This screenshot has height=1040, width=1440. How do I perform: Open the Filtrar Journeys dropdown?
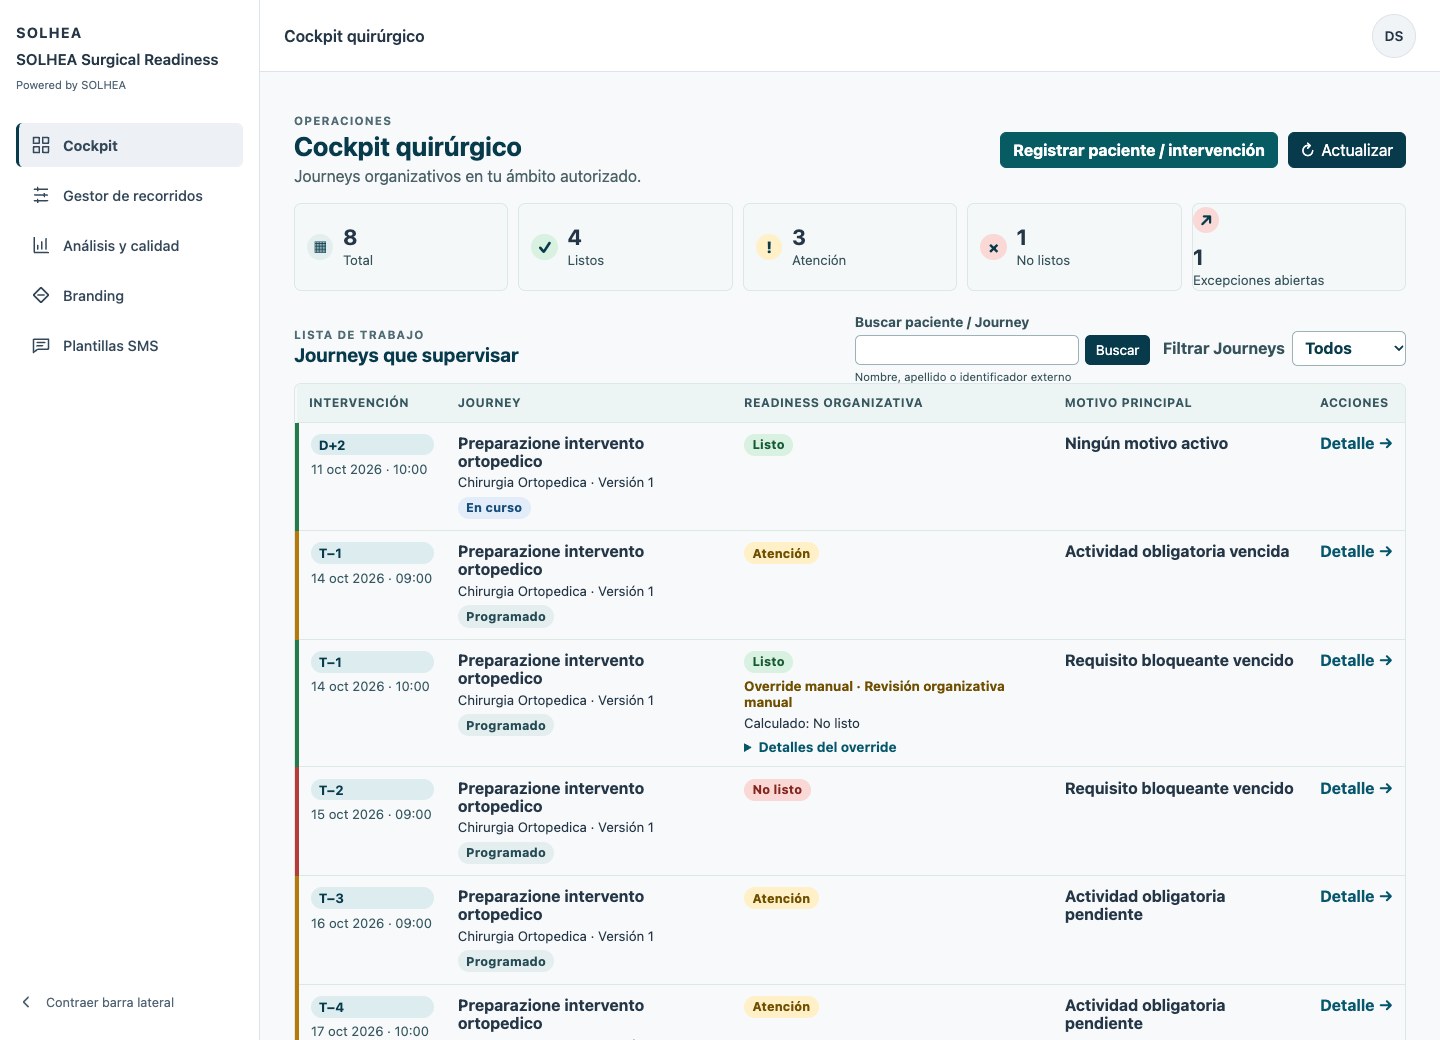pos(1349,348)
